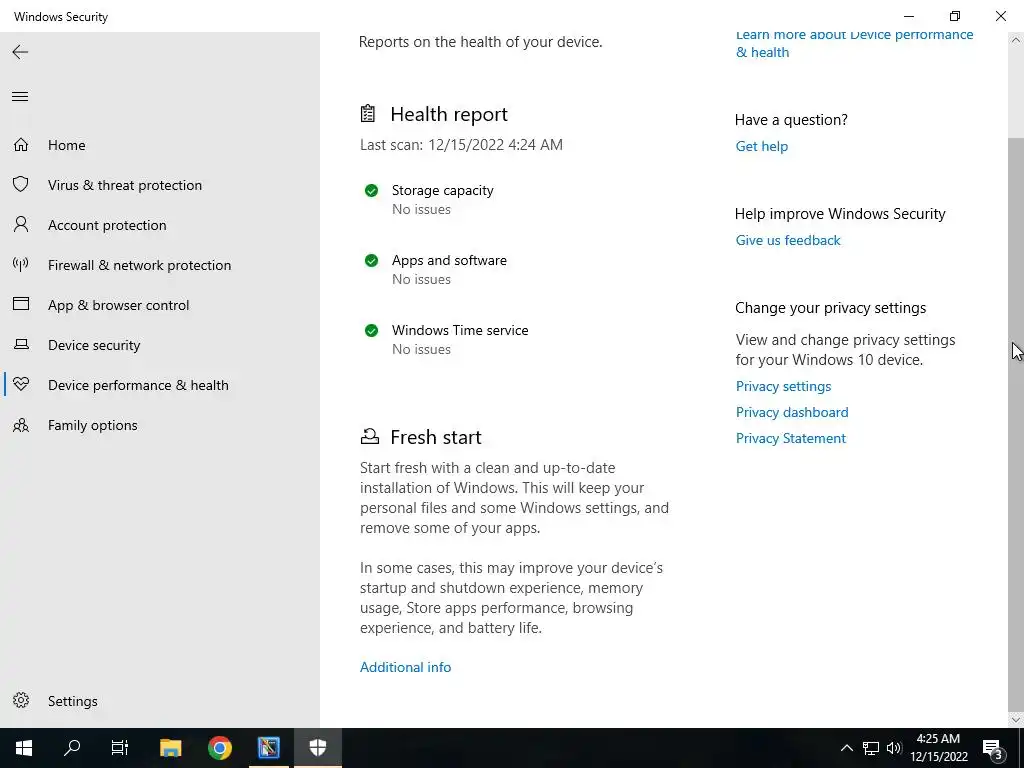Click green check beside Storage capacity
This screenshot has width=1024, height=768.
pyautogui.click(x=371, y=190)
